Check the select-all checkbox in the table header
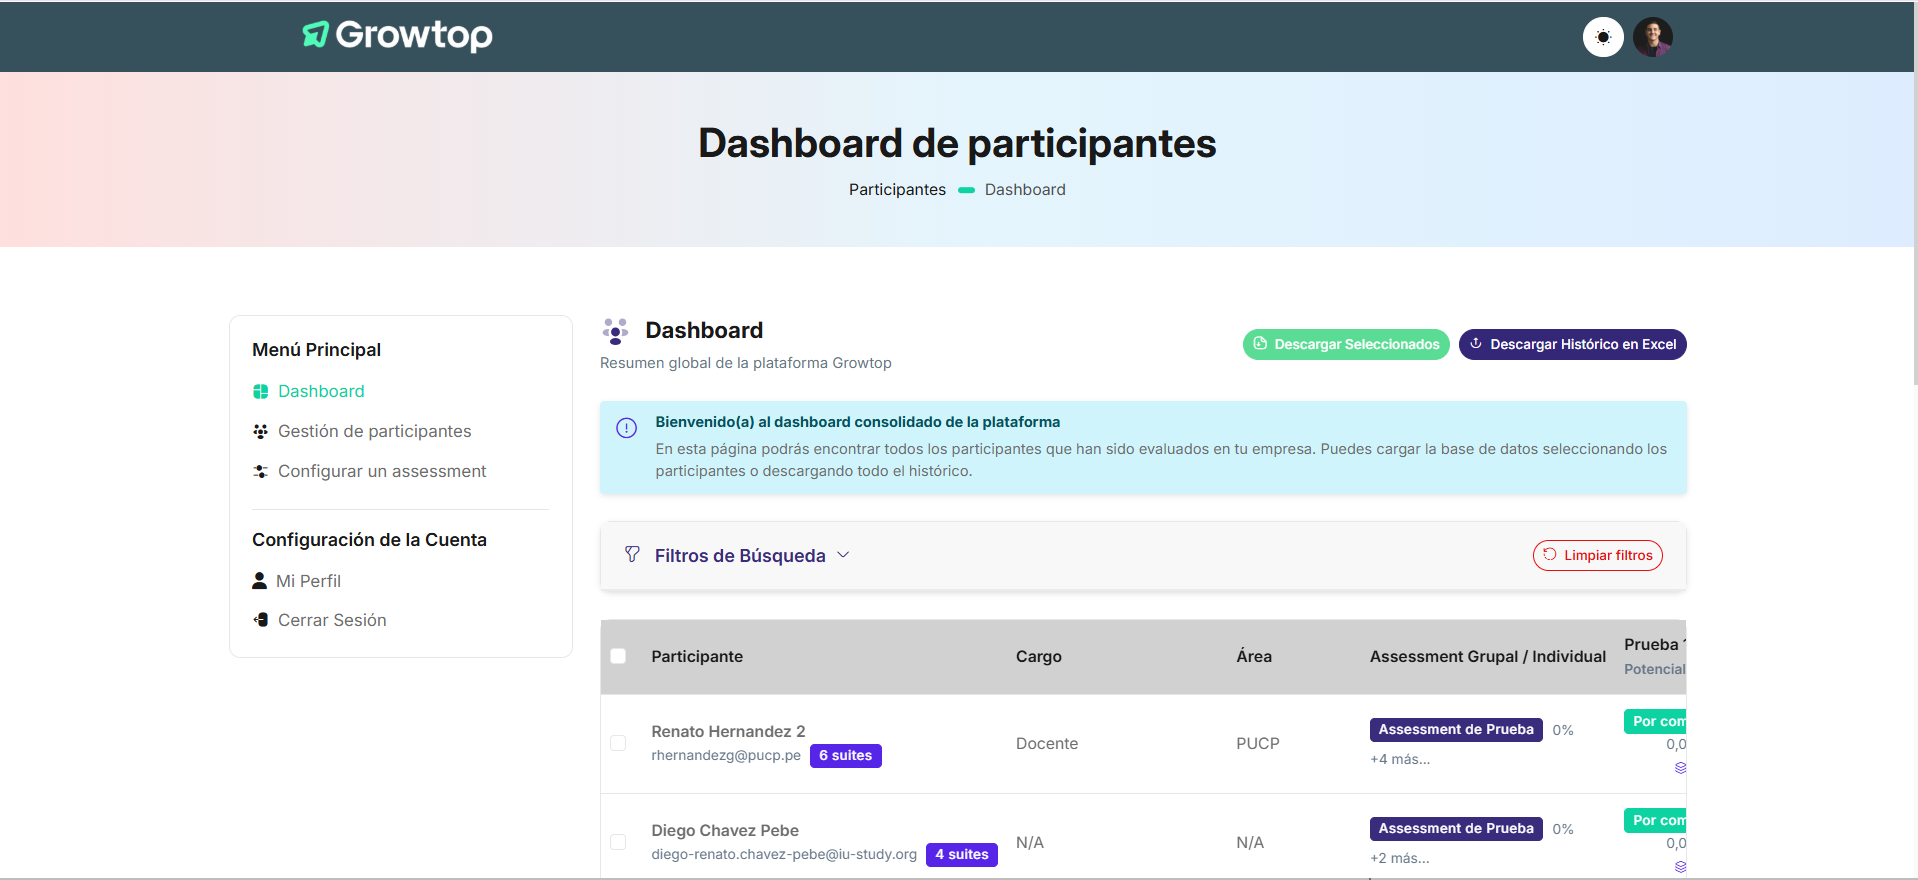Image resolution: width=1918 pixels, height=880 pixels. coord(618,657)
